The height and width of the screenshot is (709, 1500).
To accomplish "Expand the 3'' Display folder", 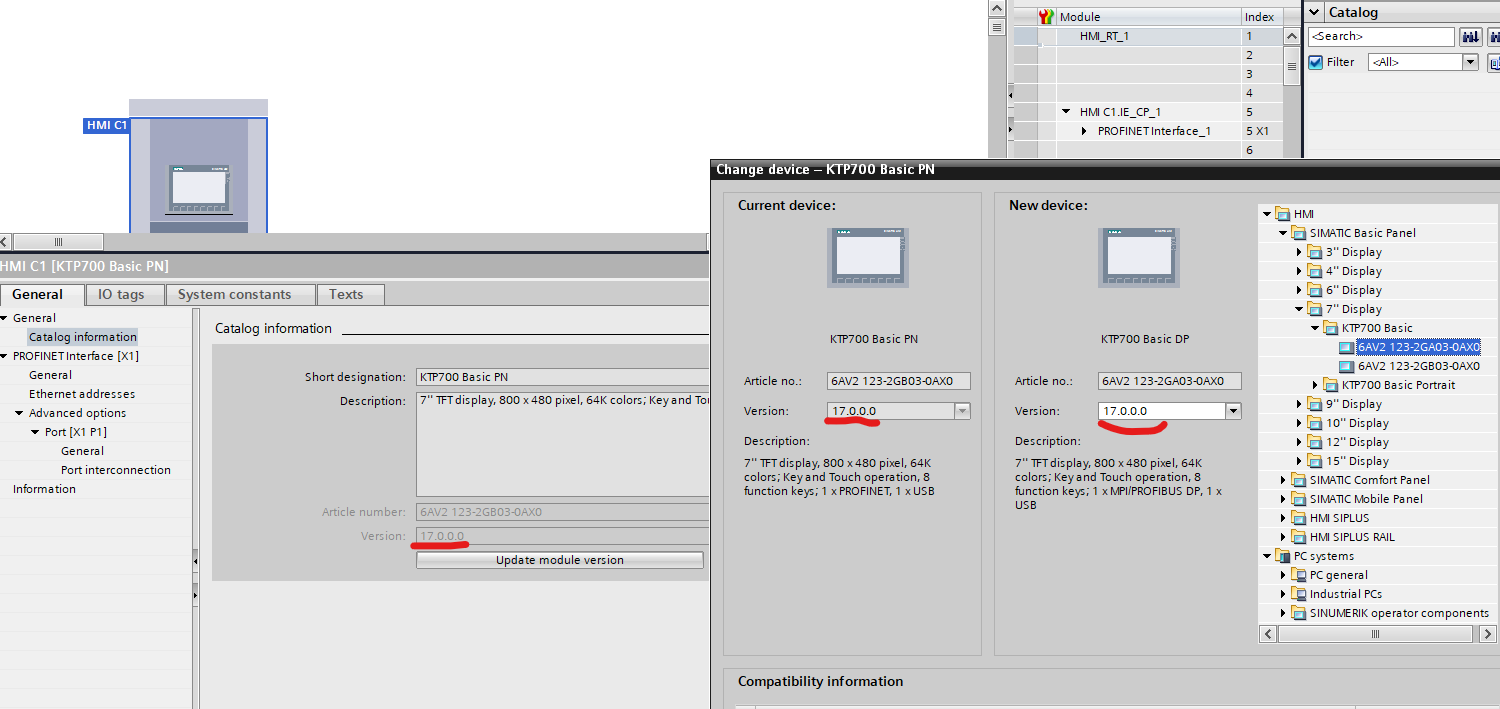I will point(1300,252).
